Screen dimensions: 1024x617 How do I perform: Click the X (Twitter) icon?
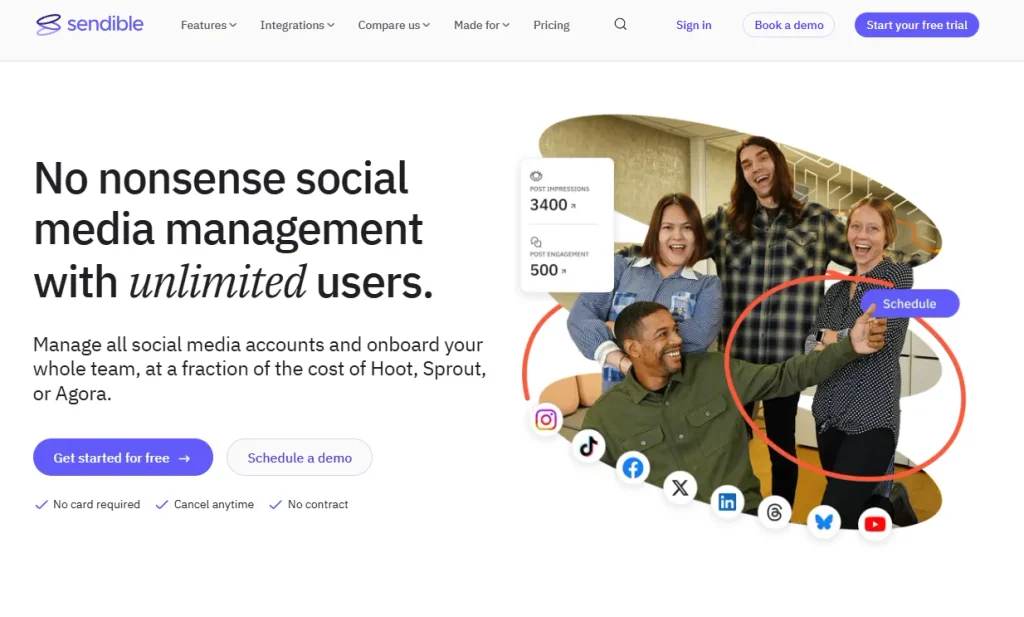click(680, 488)
